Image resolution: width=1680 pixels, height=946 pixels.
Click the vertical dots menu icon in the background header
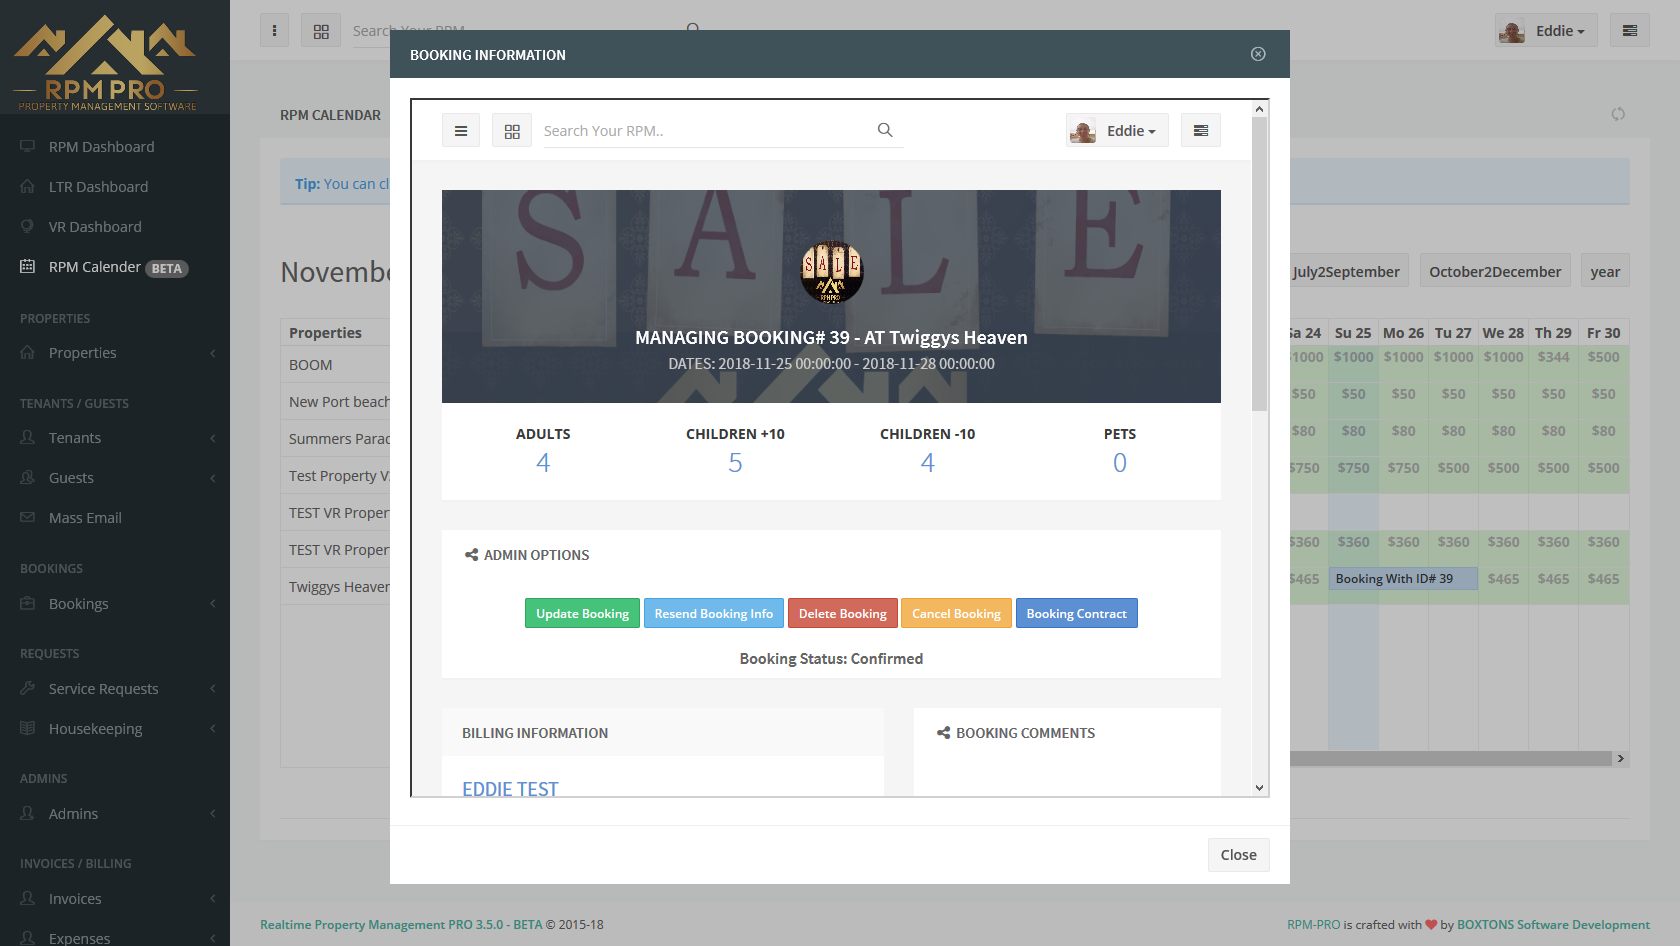click(275, 31)
